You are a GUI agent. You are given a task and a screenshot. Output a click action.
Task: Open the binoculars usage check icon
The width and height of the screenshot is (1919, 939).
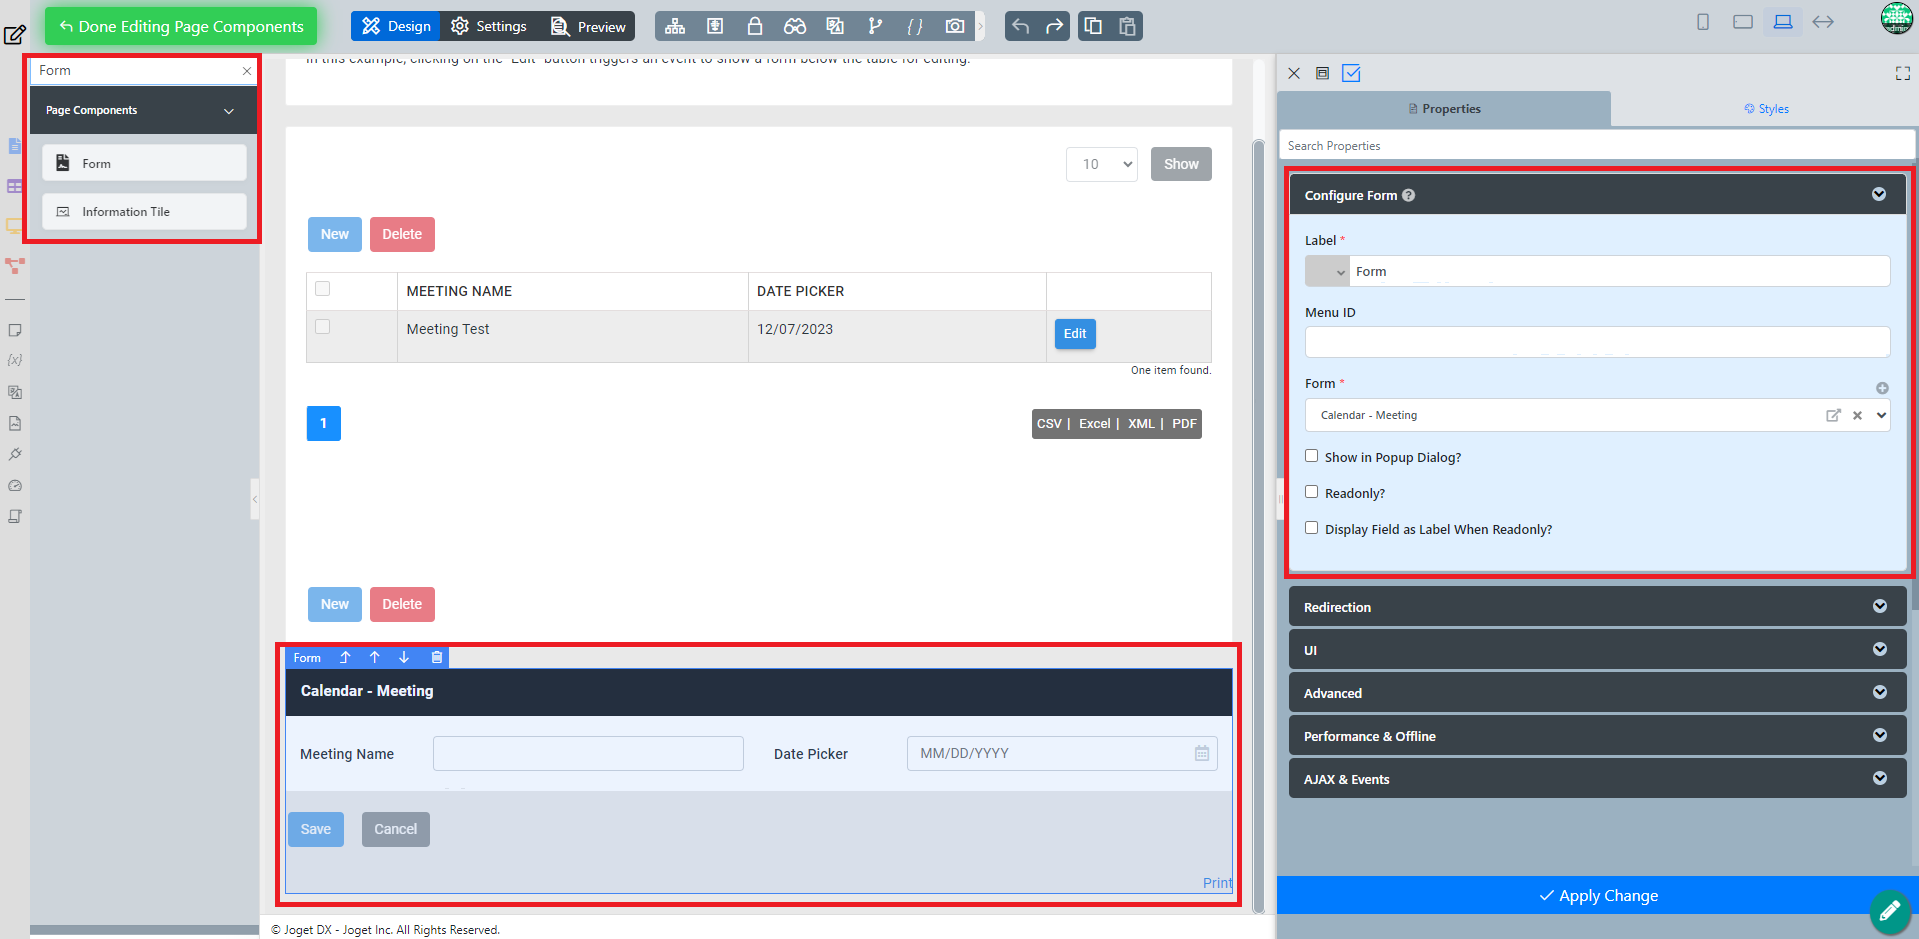point(795,26)
